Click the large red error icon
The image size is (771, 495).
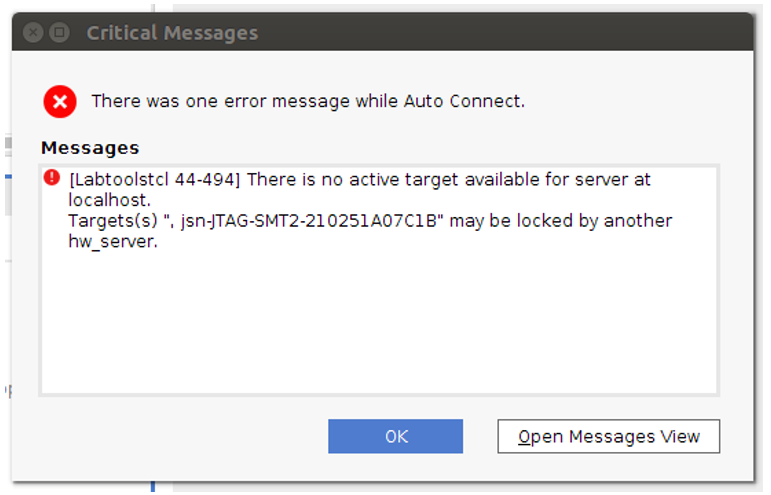(x=60, y=102)
